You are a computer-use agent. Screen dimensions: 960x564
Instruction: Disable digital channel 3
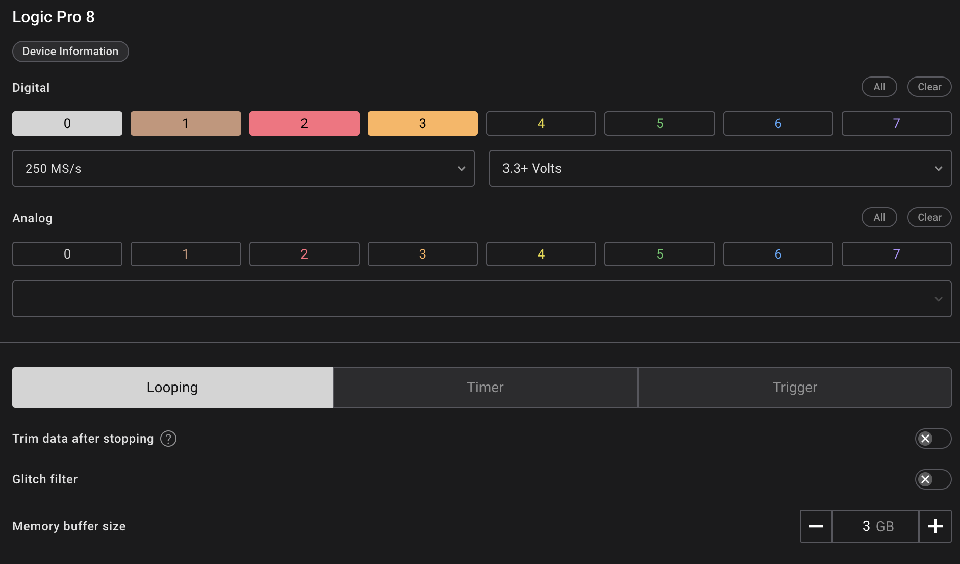point(422,124)
